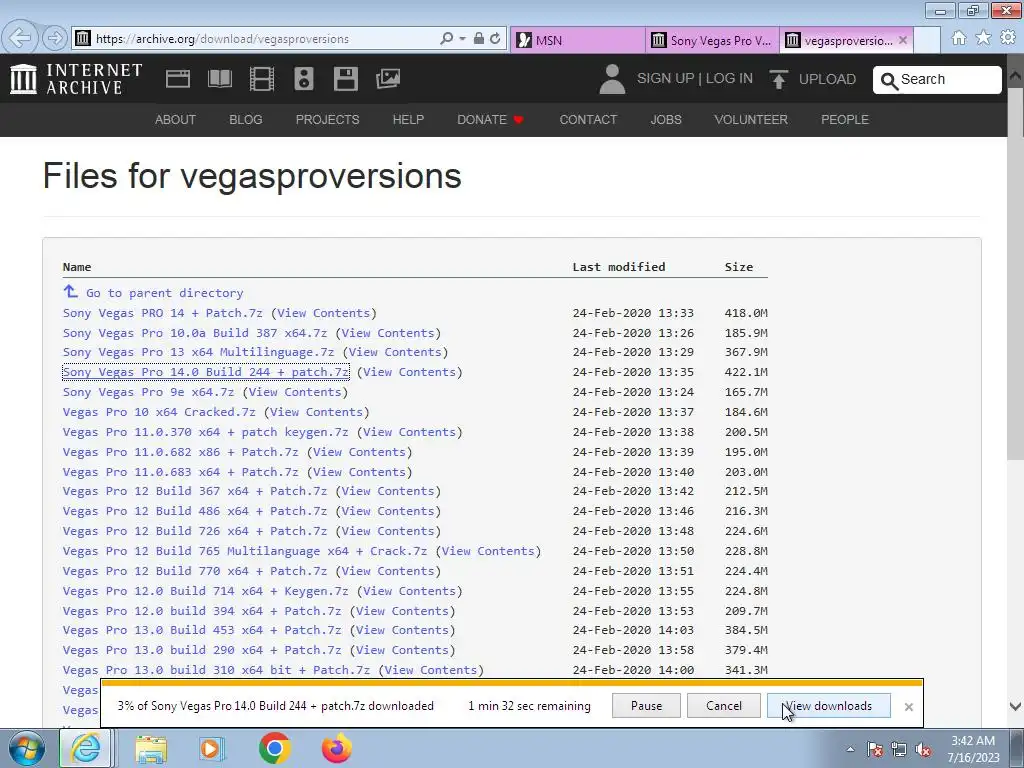
Task: Click the View downloads button
Action: tap(828, 706)
